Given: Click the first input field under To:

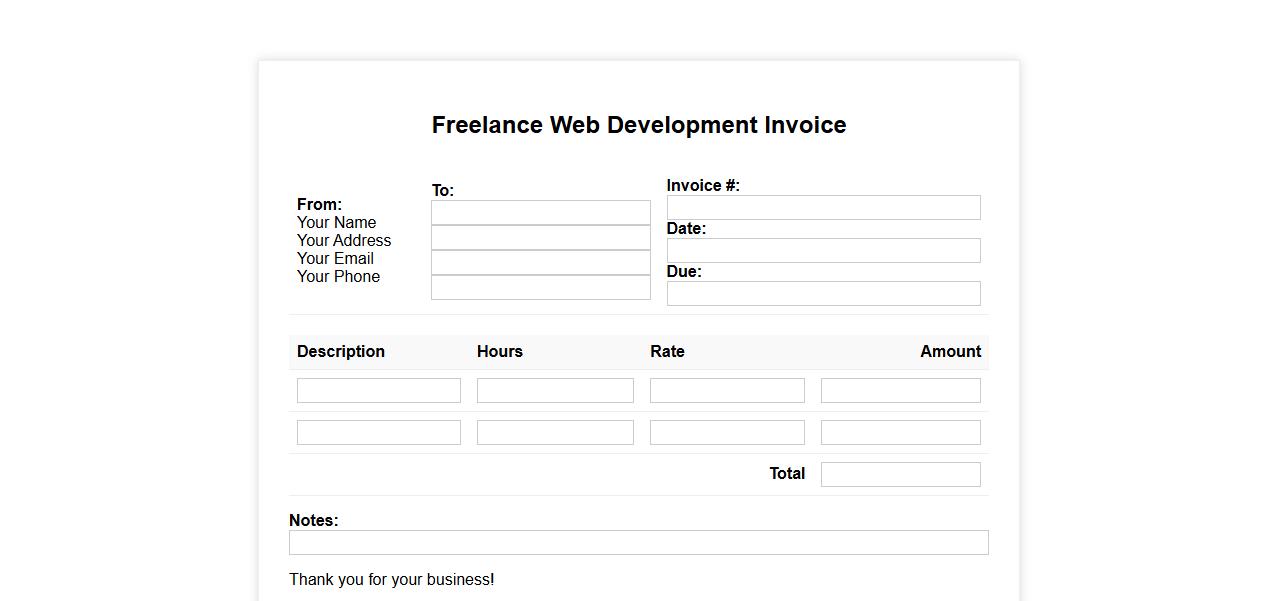Looking at the screenshot, I should tap(540, 212).
